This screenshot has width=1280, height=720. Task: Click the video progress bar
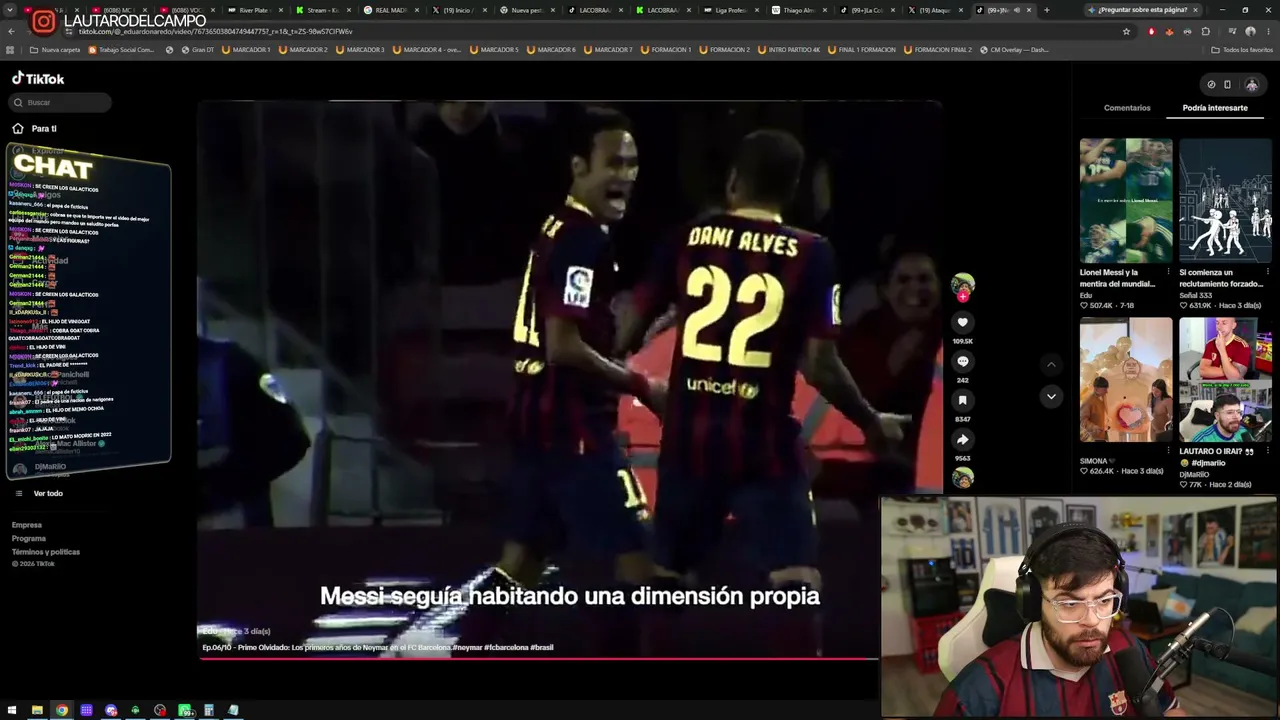538,658
